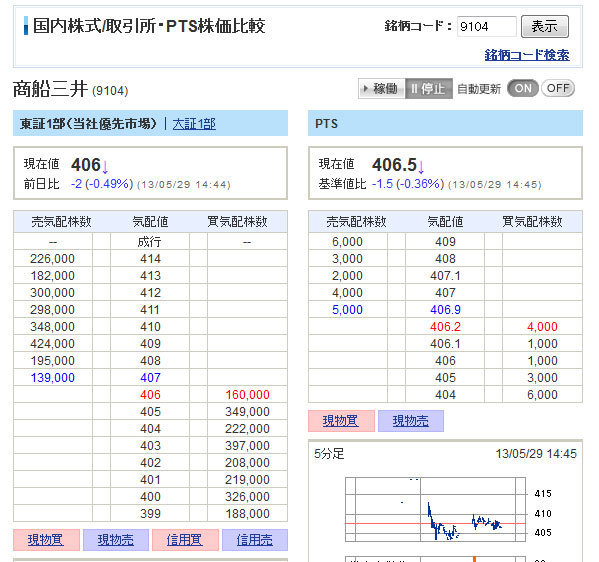The image size is (599, 562).
Task: Click TSE ask quantity 226,000
Action: [x=53, y=259]
